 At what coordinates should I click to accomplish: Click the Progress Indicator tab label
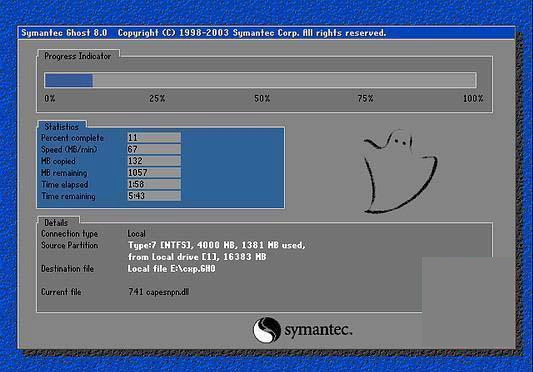pyautogui.click(x=78, y=56)
